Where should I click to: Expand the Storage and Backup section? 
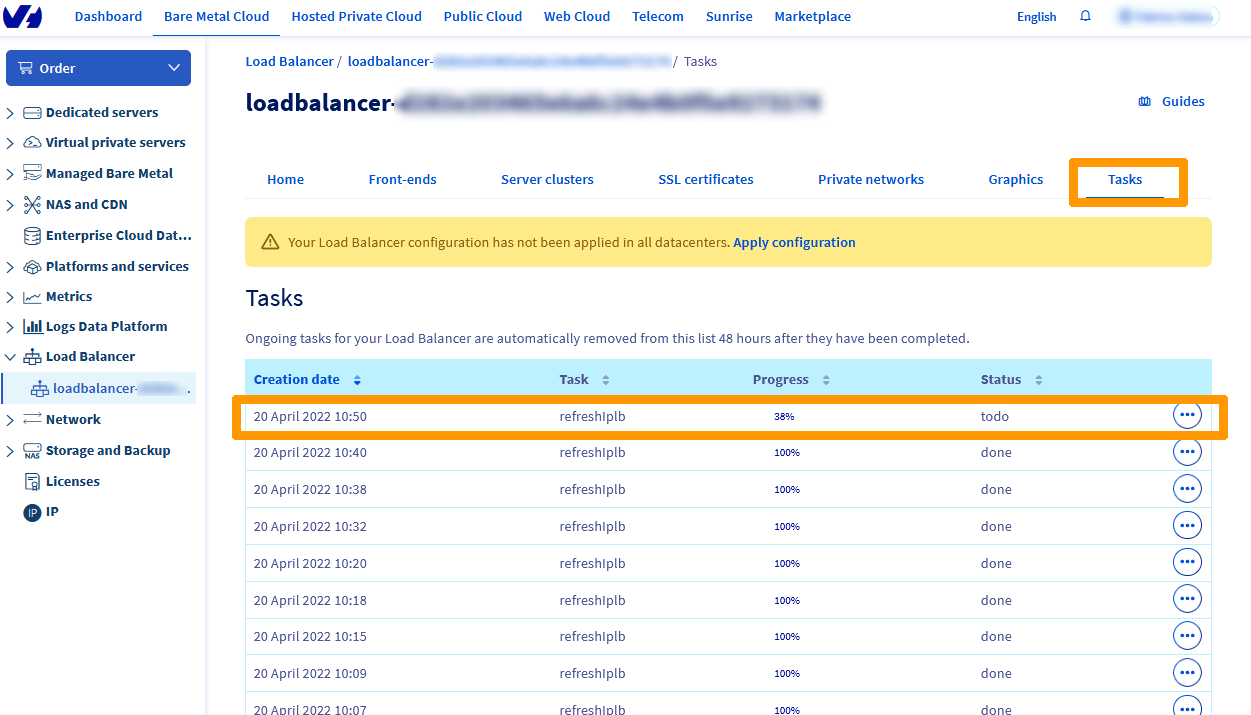pyautogui.click(x=12, y=450)
